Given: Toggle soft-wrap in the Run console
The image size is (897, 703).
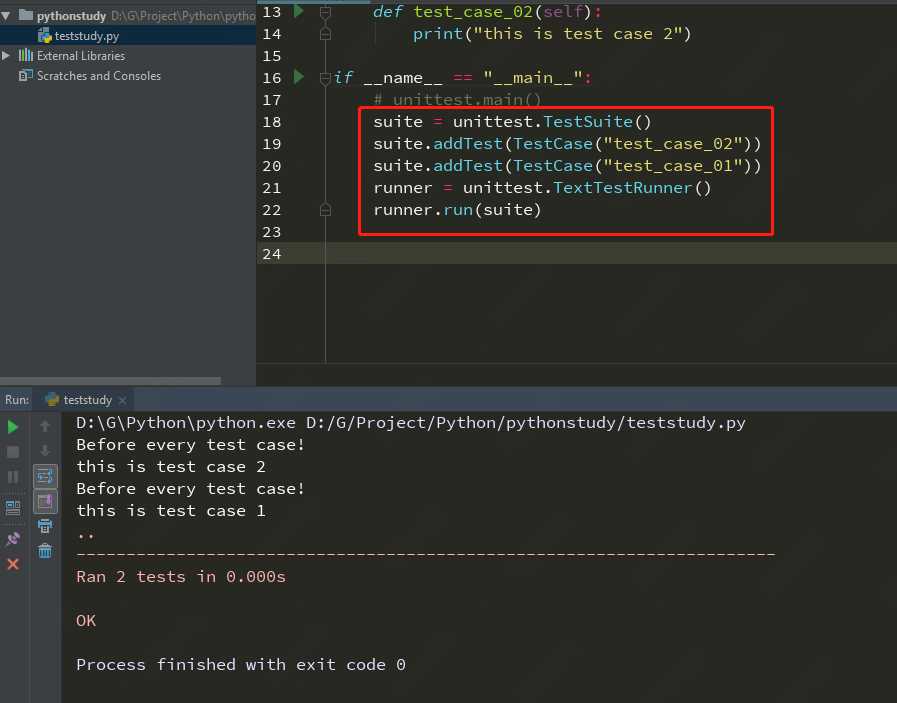Looking at the screenshot, I should [x=45, y=476].
